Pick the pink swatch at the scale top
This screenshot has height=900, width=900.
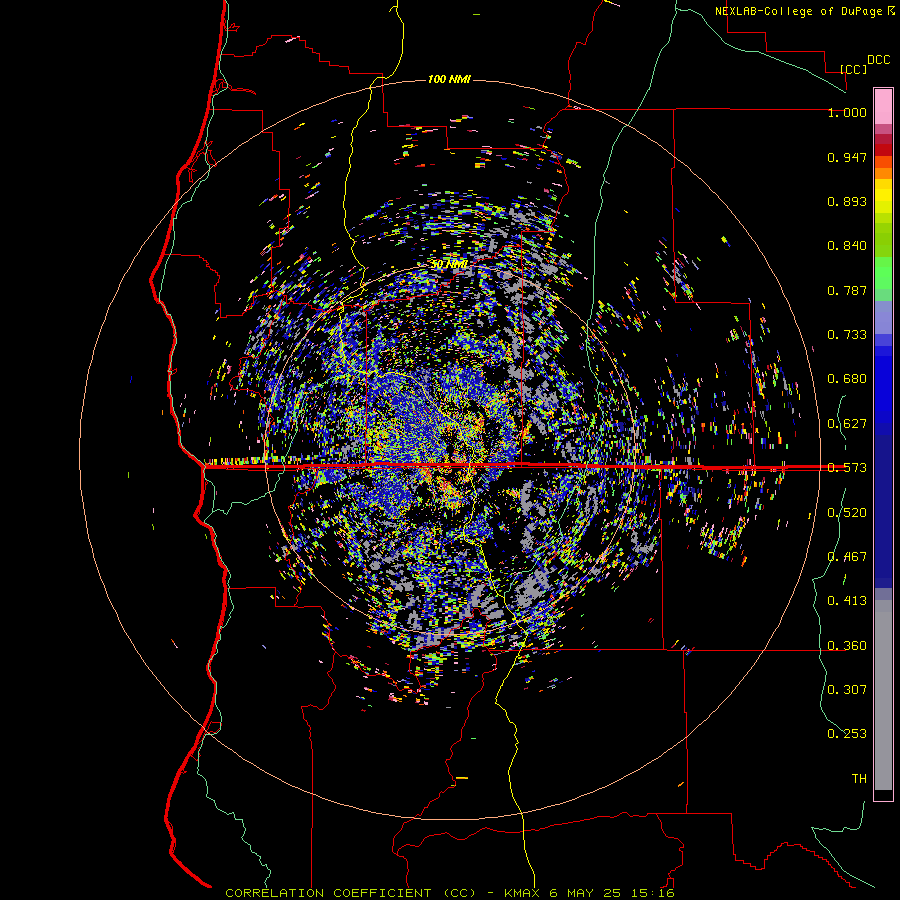tap(883, 106)
